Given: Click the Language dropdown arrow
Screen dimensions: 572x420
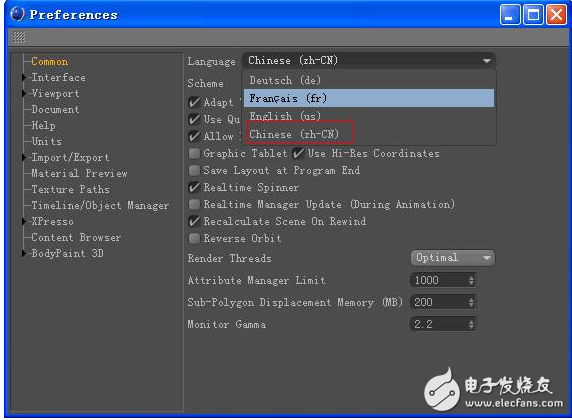Looking at the screenshot, I should coord(487,61).
